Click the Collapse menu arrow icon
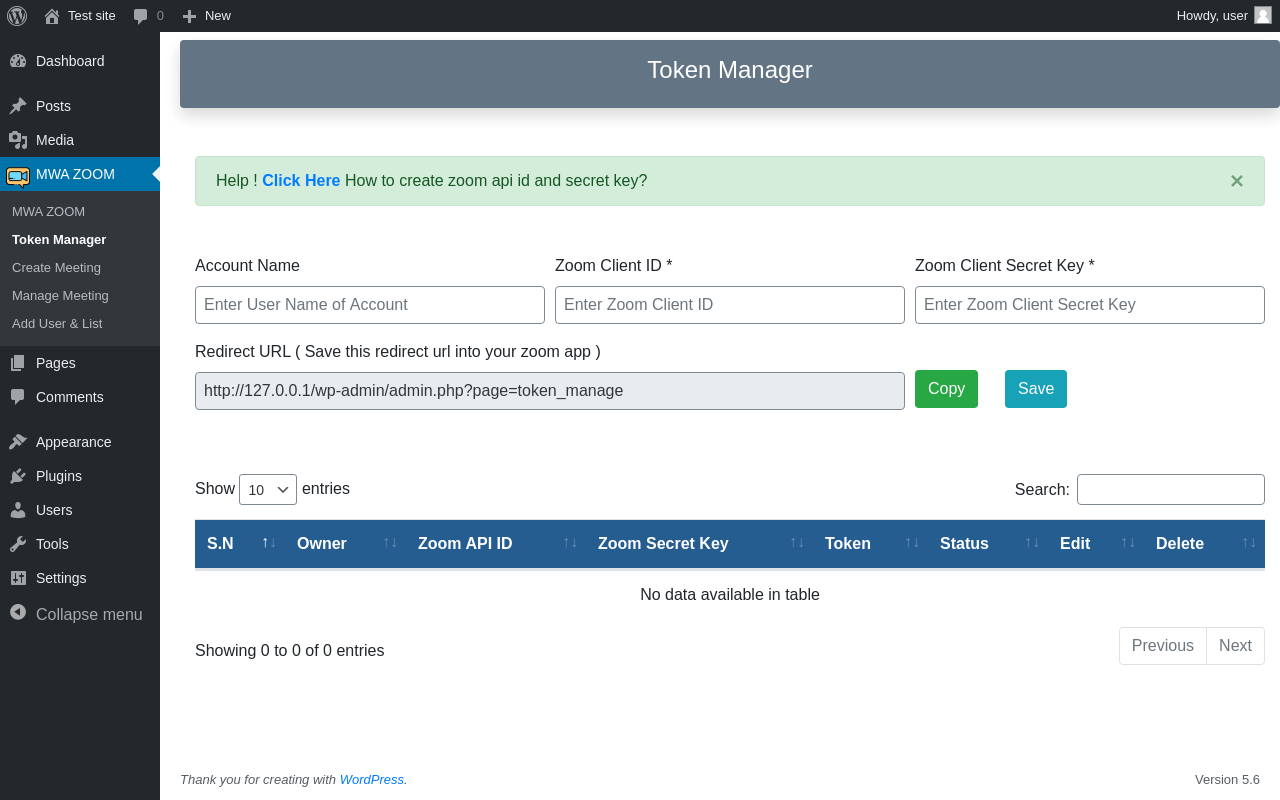The height and width of the screenshot is (800, 1280). point(18,612)
